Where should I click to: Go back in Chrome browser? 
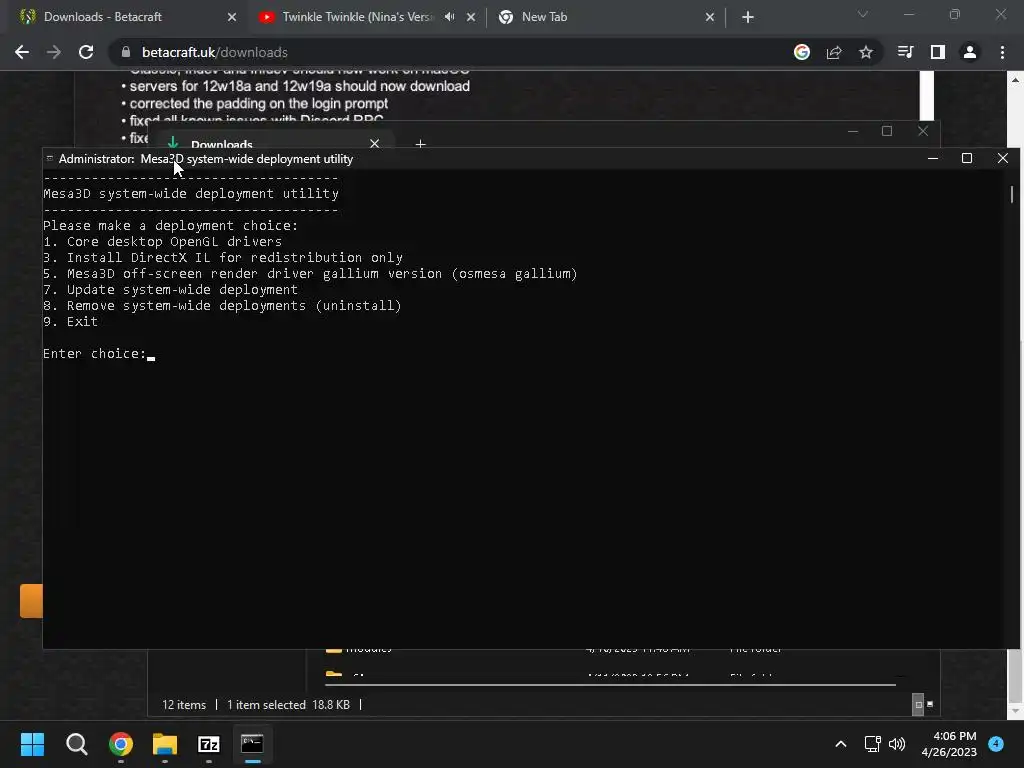tap(22, 52)
